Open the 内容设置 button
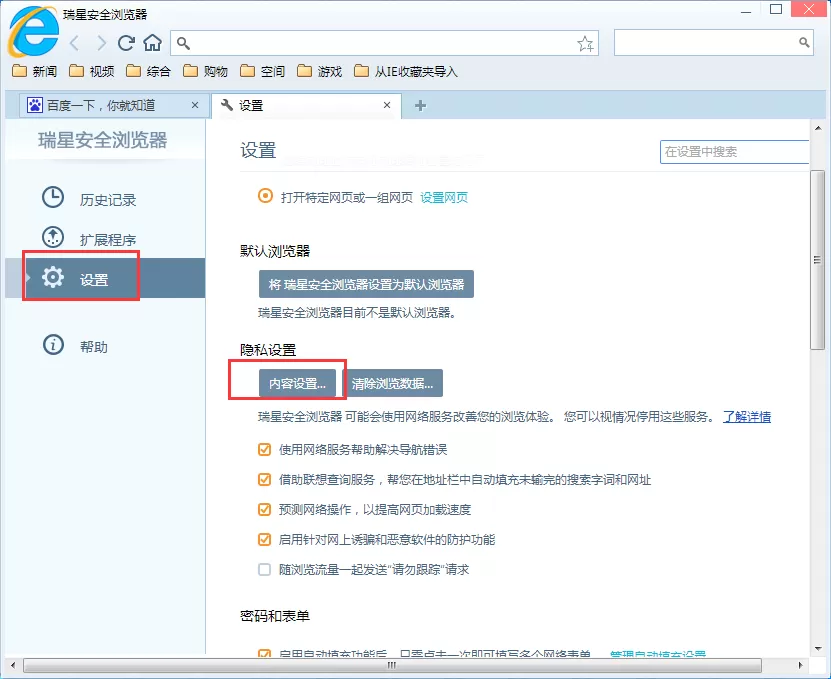The height and width of the screenshot is (679, 831). 297,383
